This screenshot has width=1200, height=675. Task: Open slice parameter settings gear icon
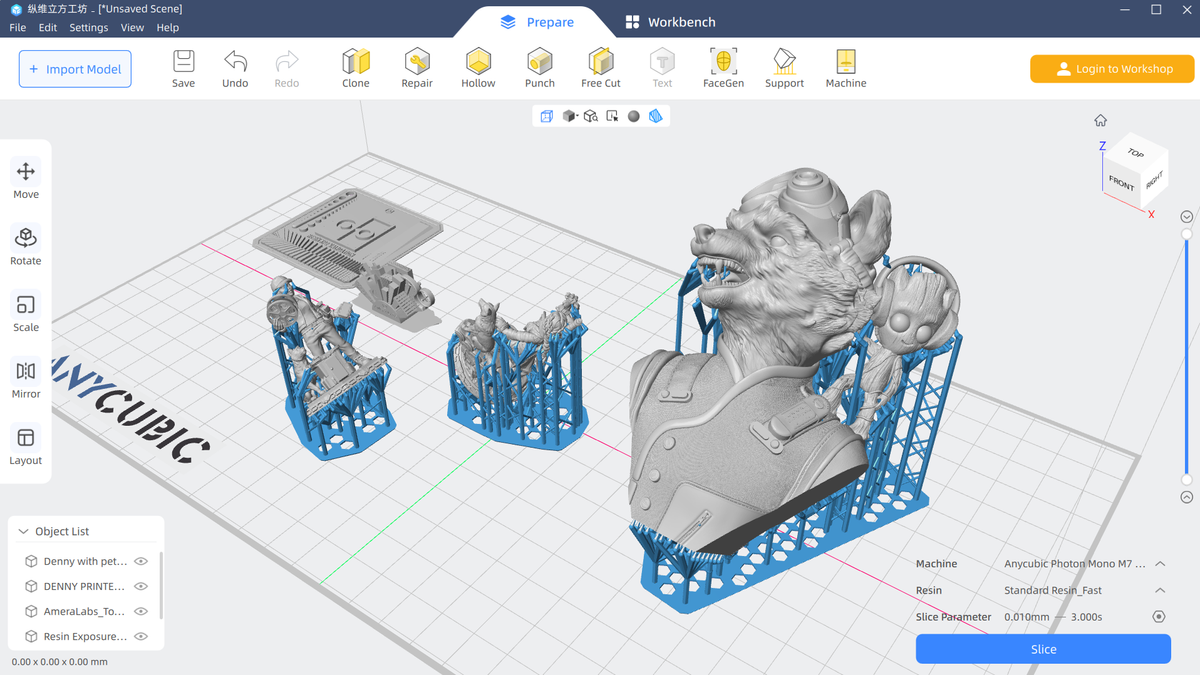coord(1159,617)
